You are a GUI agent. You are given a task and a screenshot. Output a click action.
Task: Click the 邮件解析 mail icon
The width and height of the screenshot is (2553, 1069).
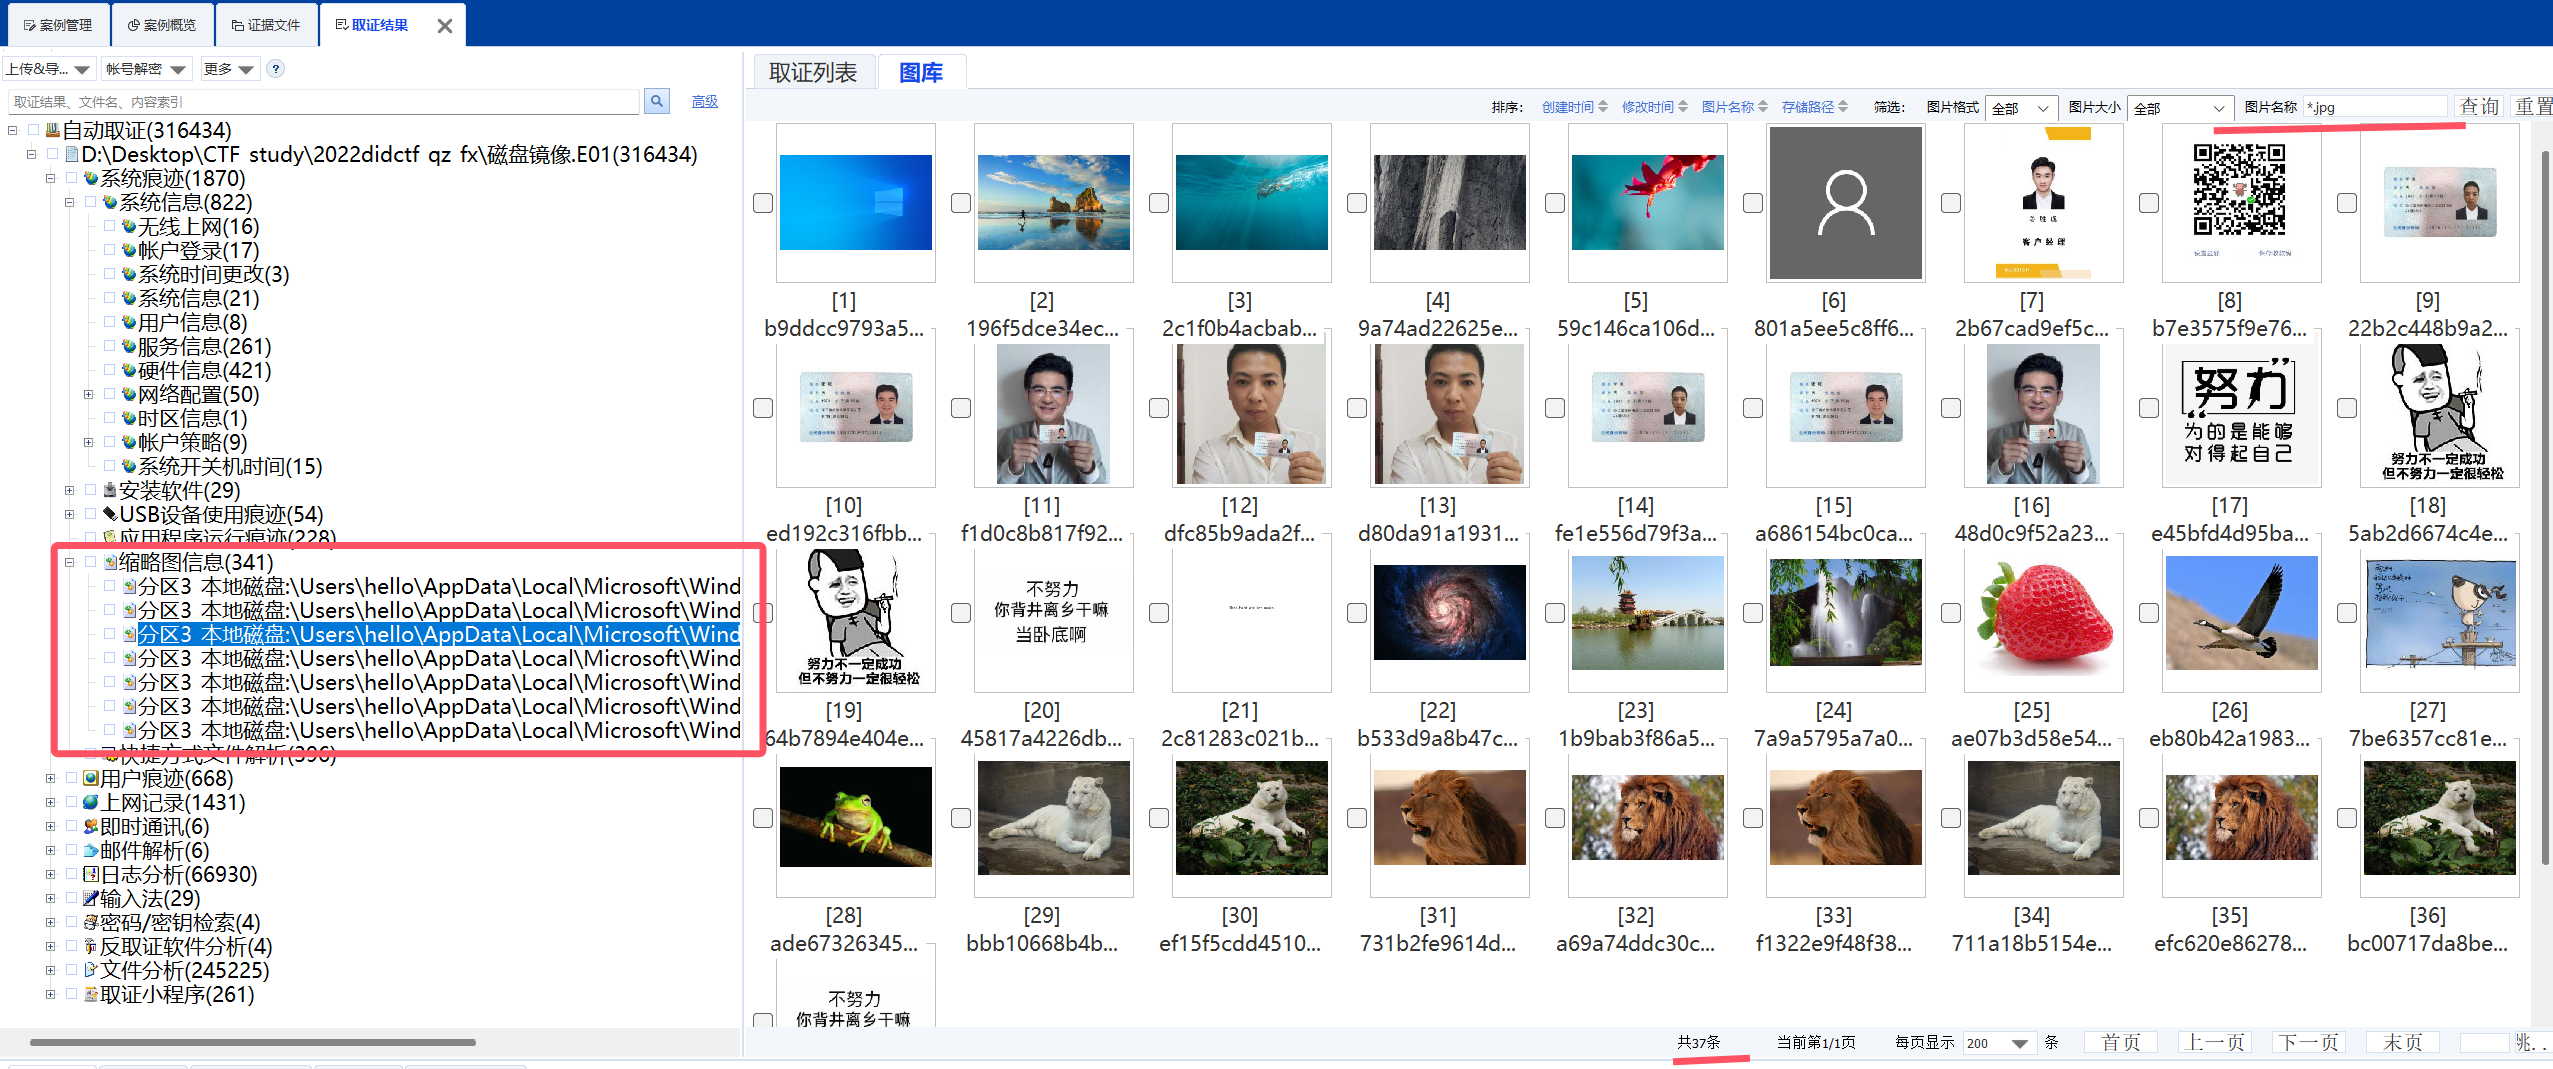pos(91,851)
